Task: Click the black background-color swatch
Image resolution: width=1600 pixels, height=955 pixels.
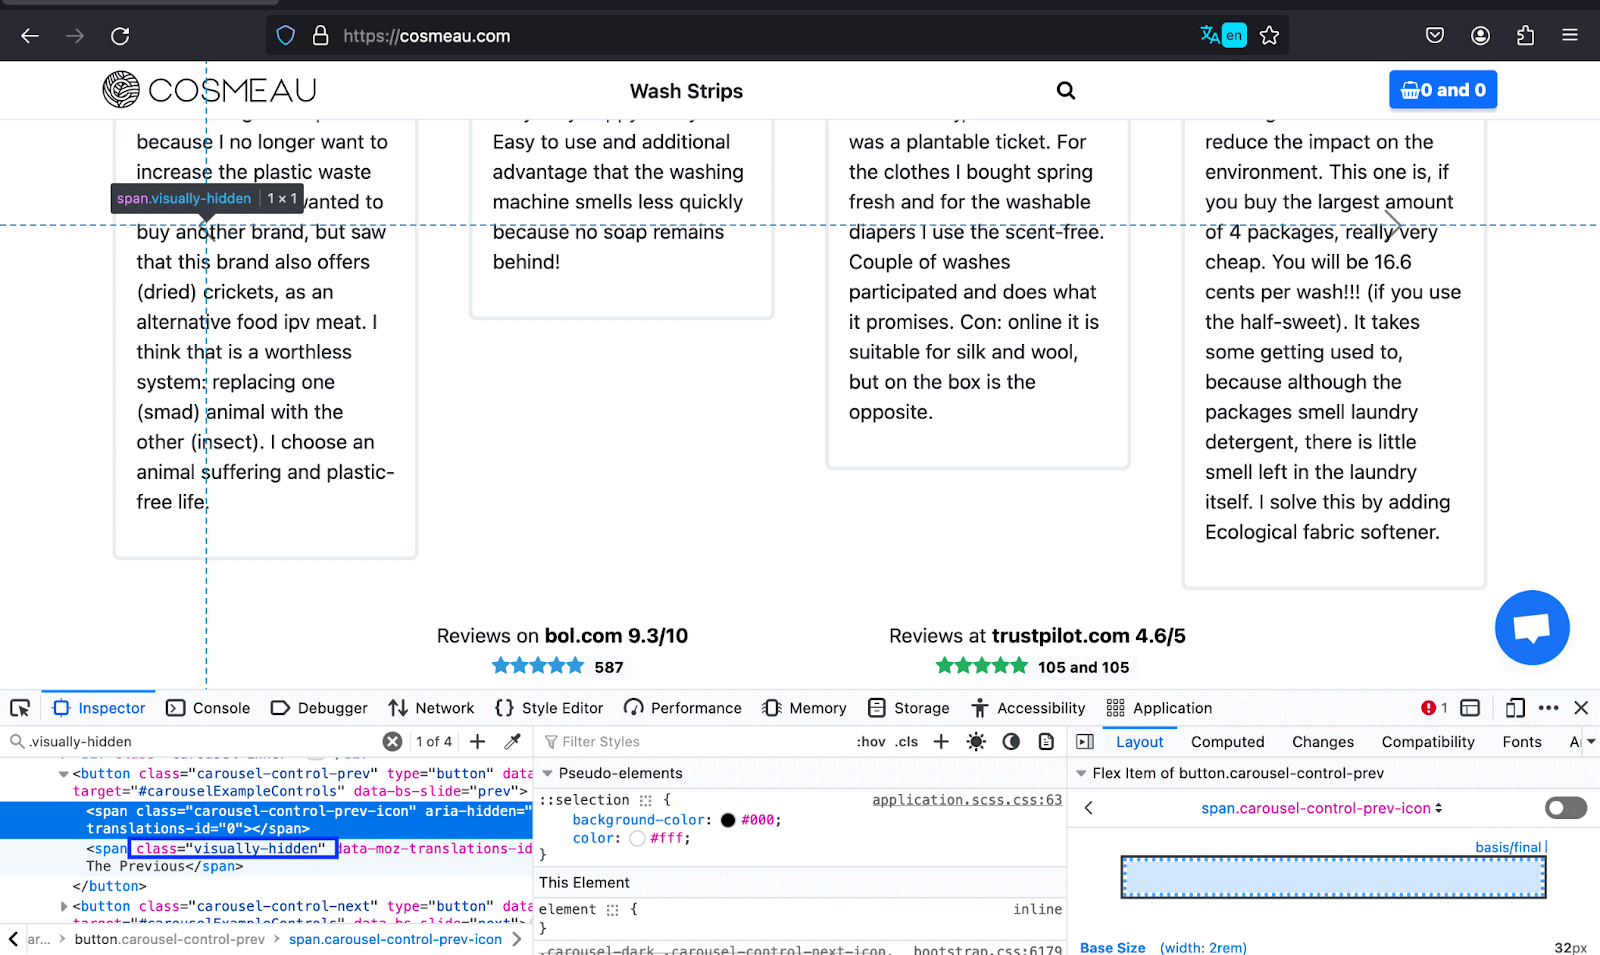Action: (x=728, y=820)
